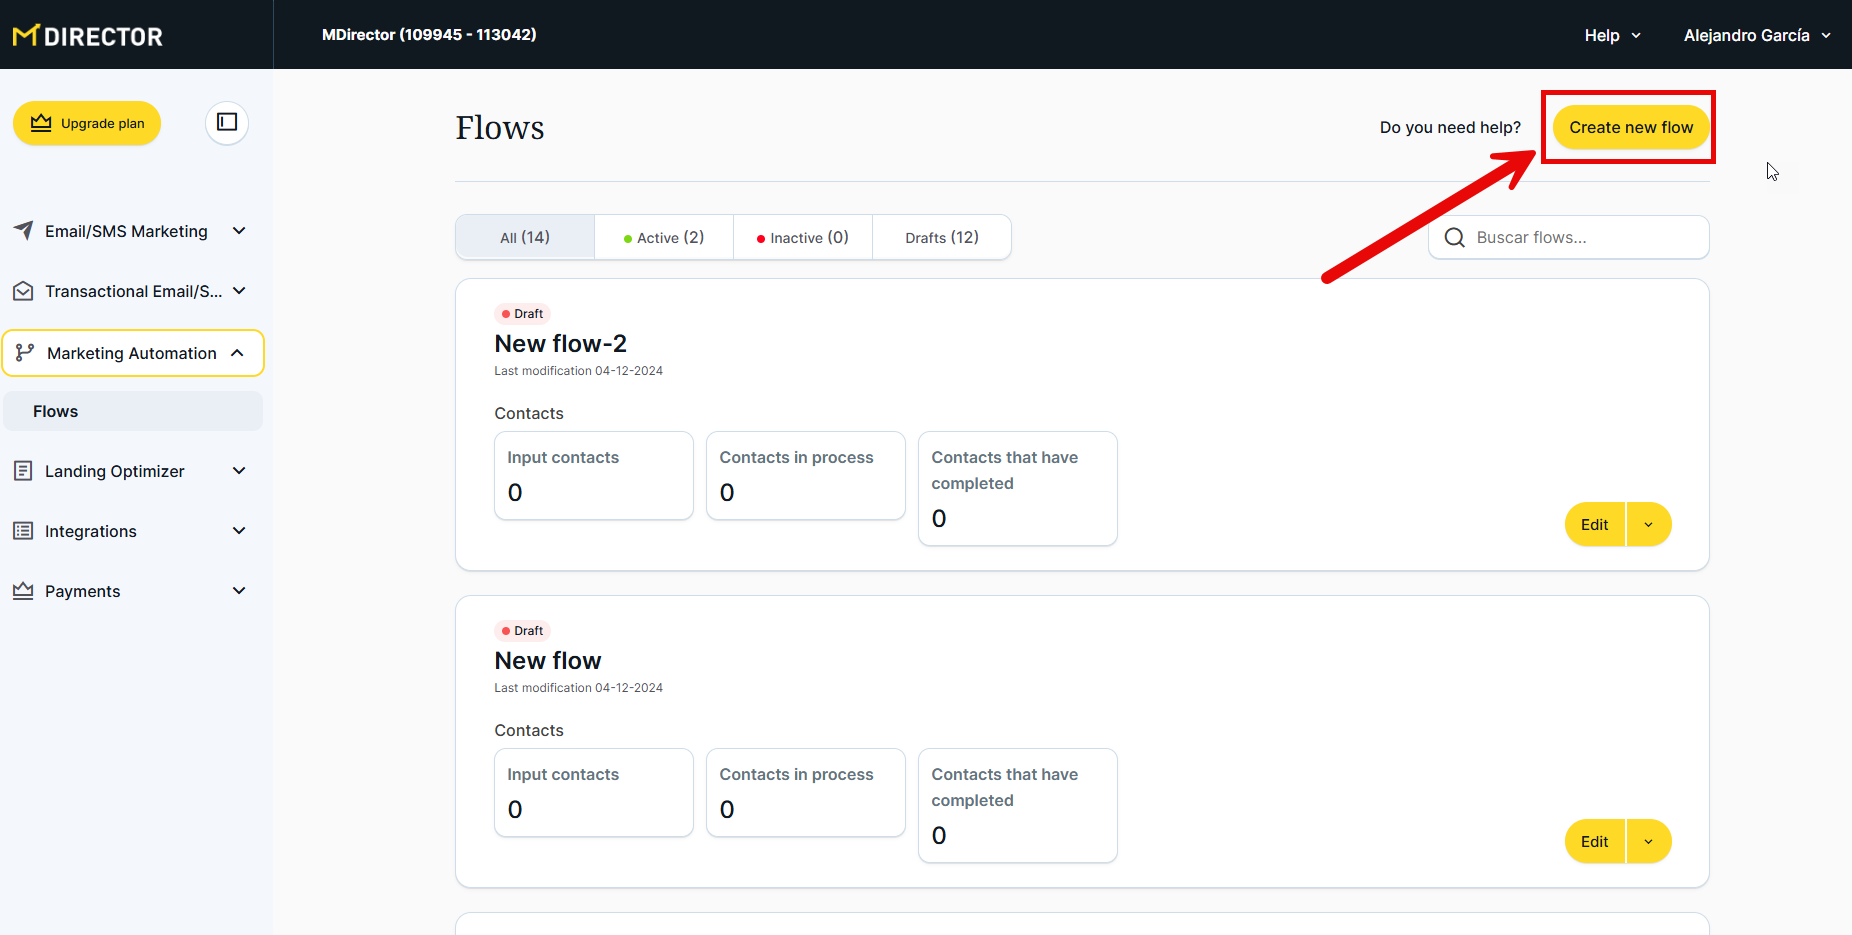The height and width of the screenshot is (935, 1852).
Task: Click the Email/SMS Marketing paper plane icon
Action: click(23, 231)
